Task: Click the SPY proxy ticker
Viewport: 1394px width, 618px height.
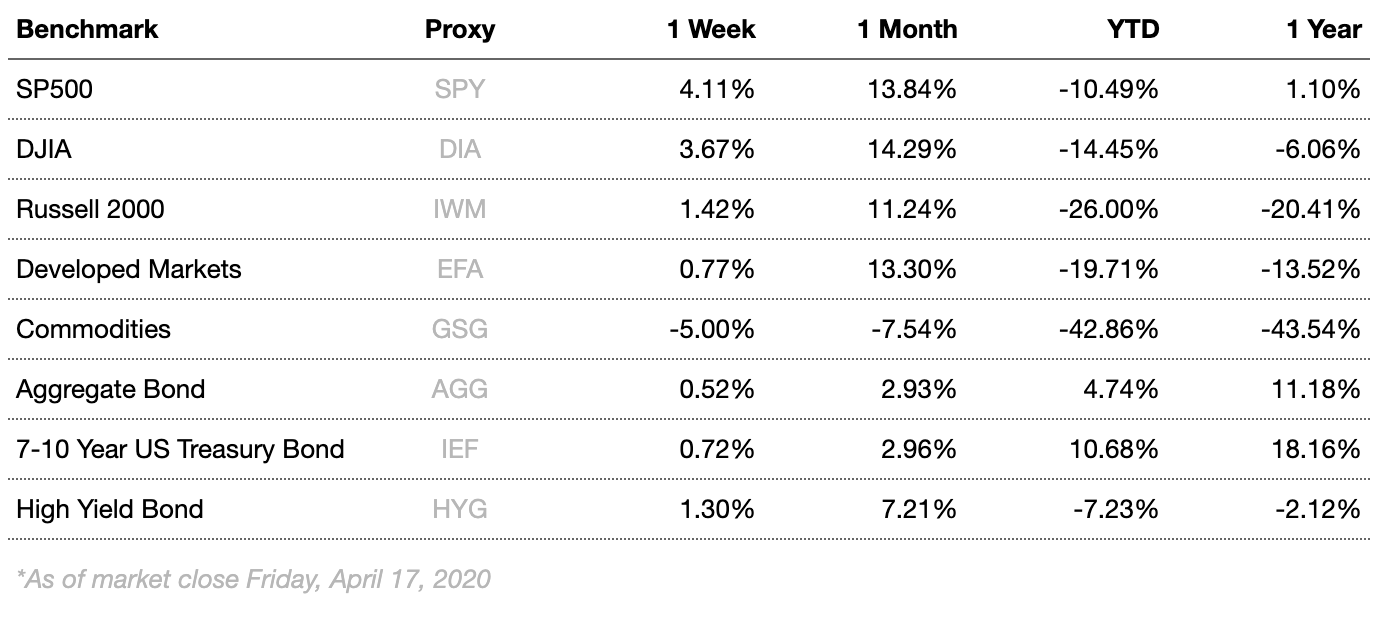Action: (459, 89)
